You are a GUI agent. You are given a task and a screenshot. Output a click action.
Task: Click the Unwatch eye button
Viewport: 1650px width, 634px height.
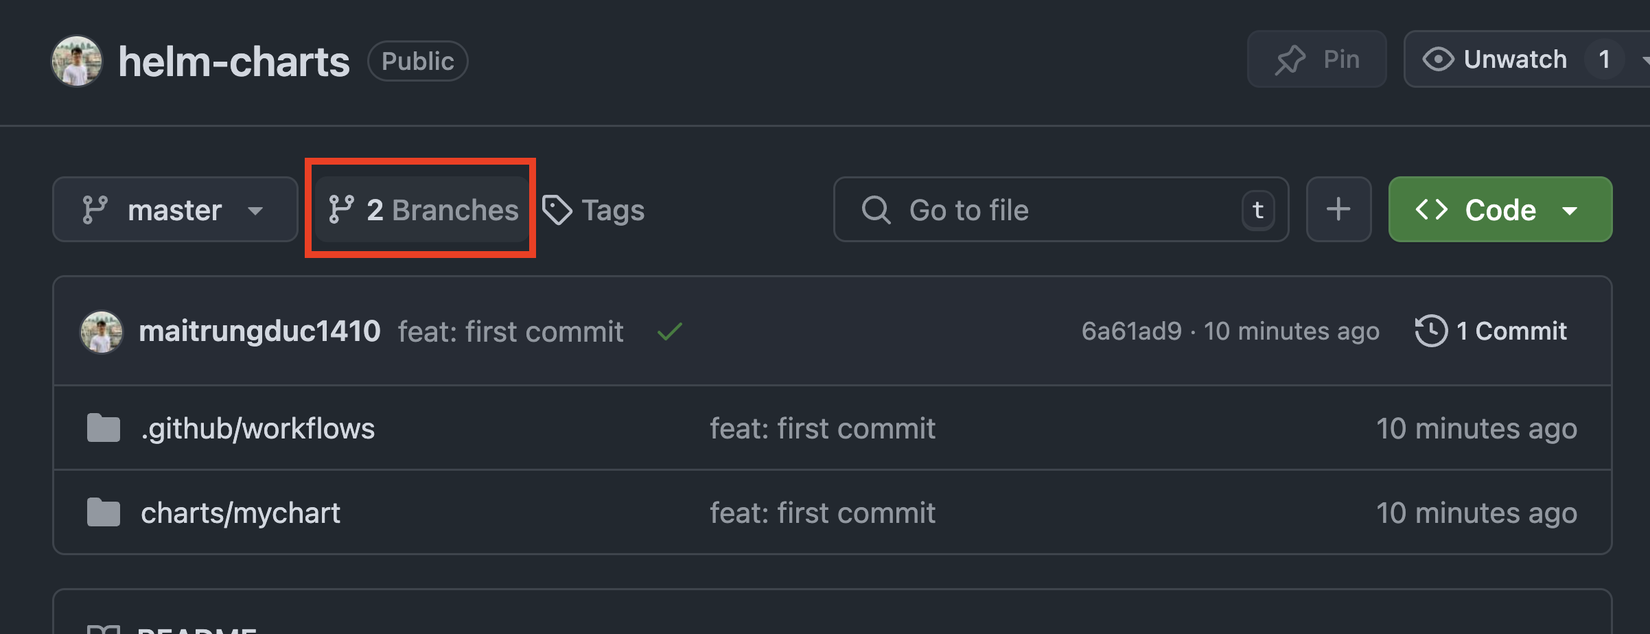pos(1496,60)
